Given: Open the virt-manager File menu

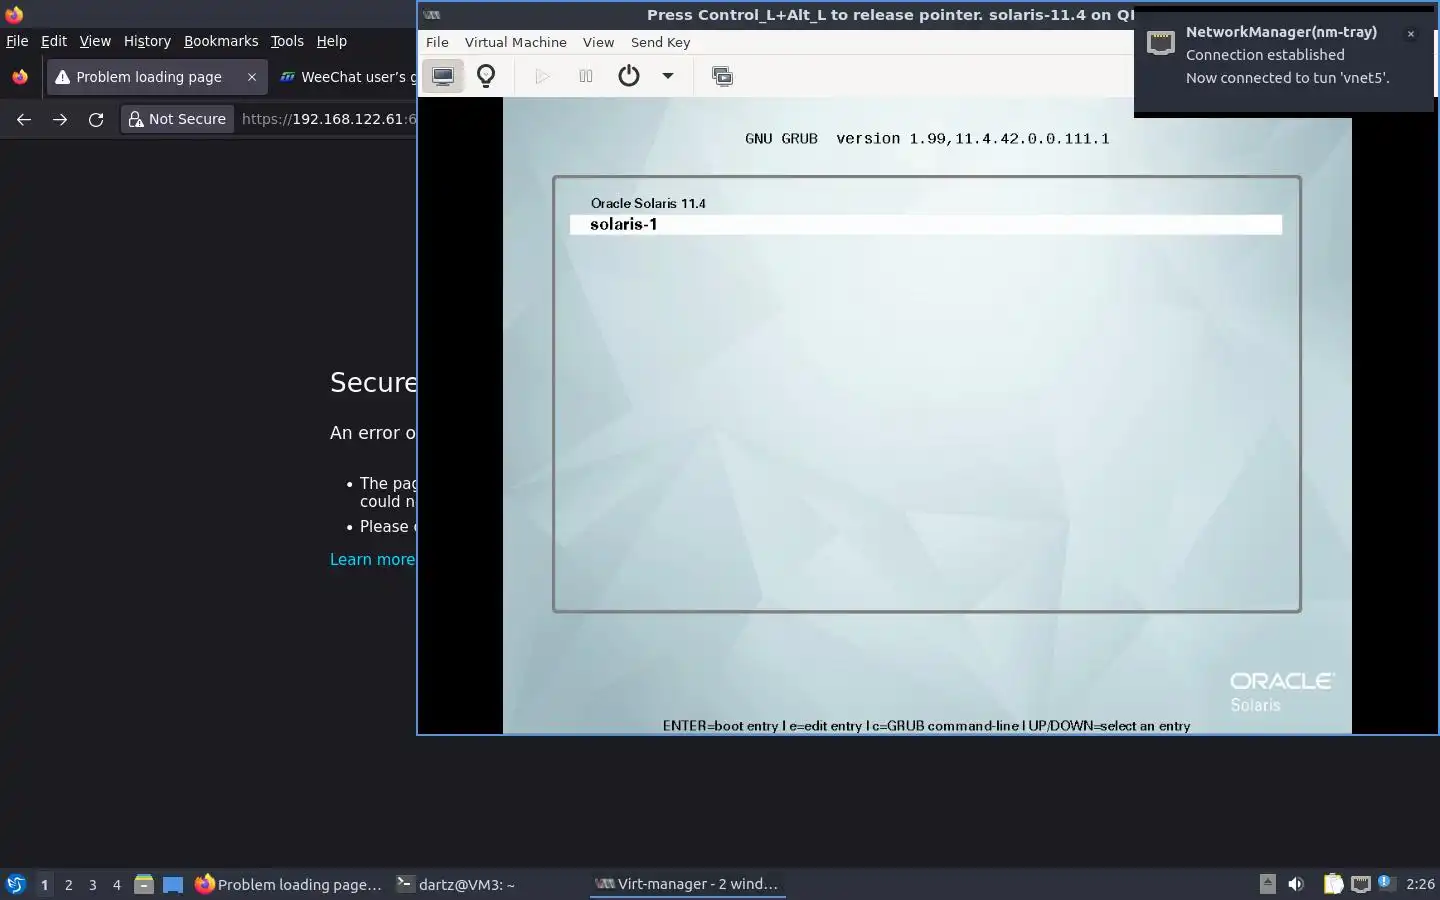Looking at the screenshot, I should [437, 42].
